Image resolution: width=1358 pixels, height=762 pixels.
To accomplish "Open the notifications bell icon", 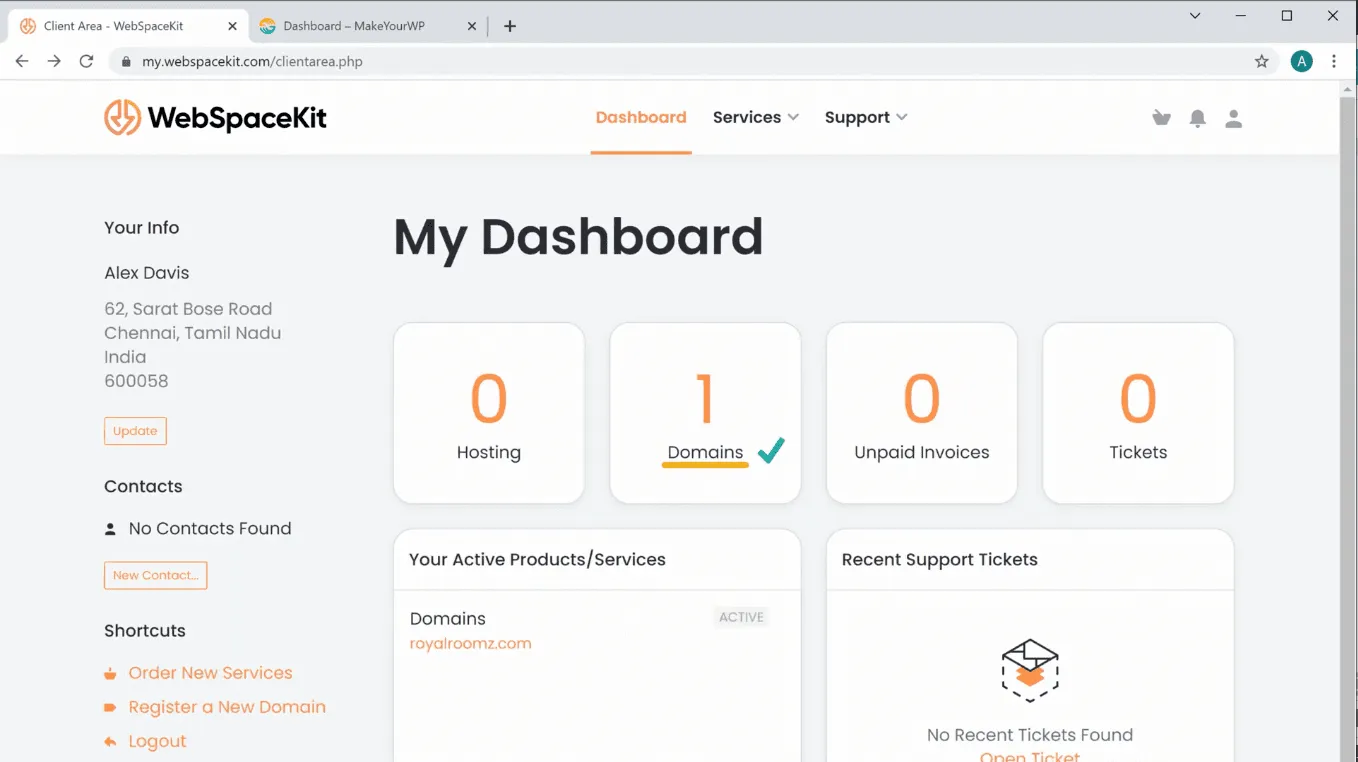I will coord(1197,118).
